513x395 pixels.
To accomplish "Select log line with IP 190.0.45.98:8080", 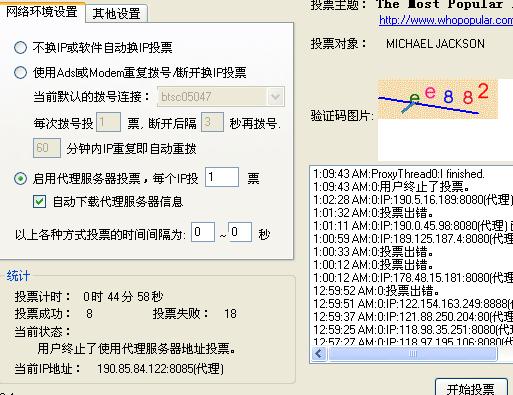I will (413, 226).
